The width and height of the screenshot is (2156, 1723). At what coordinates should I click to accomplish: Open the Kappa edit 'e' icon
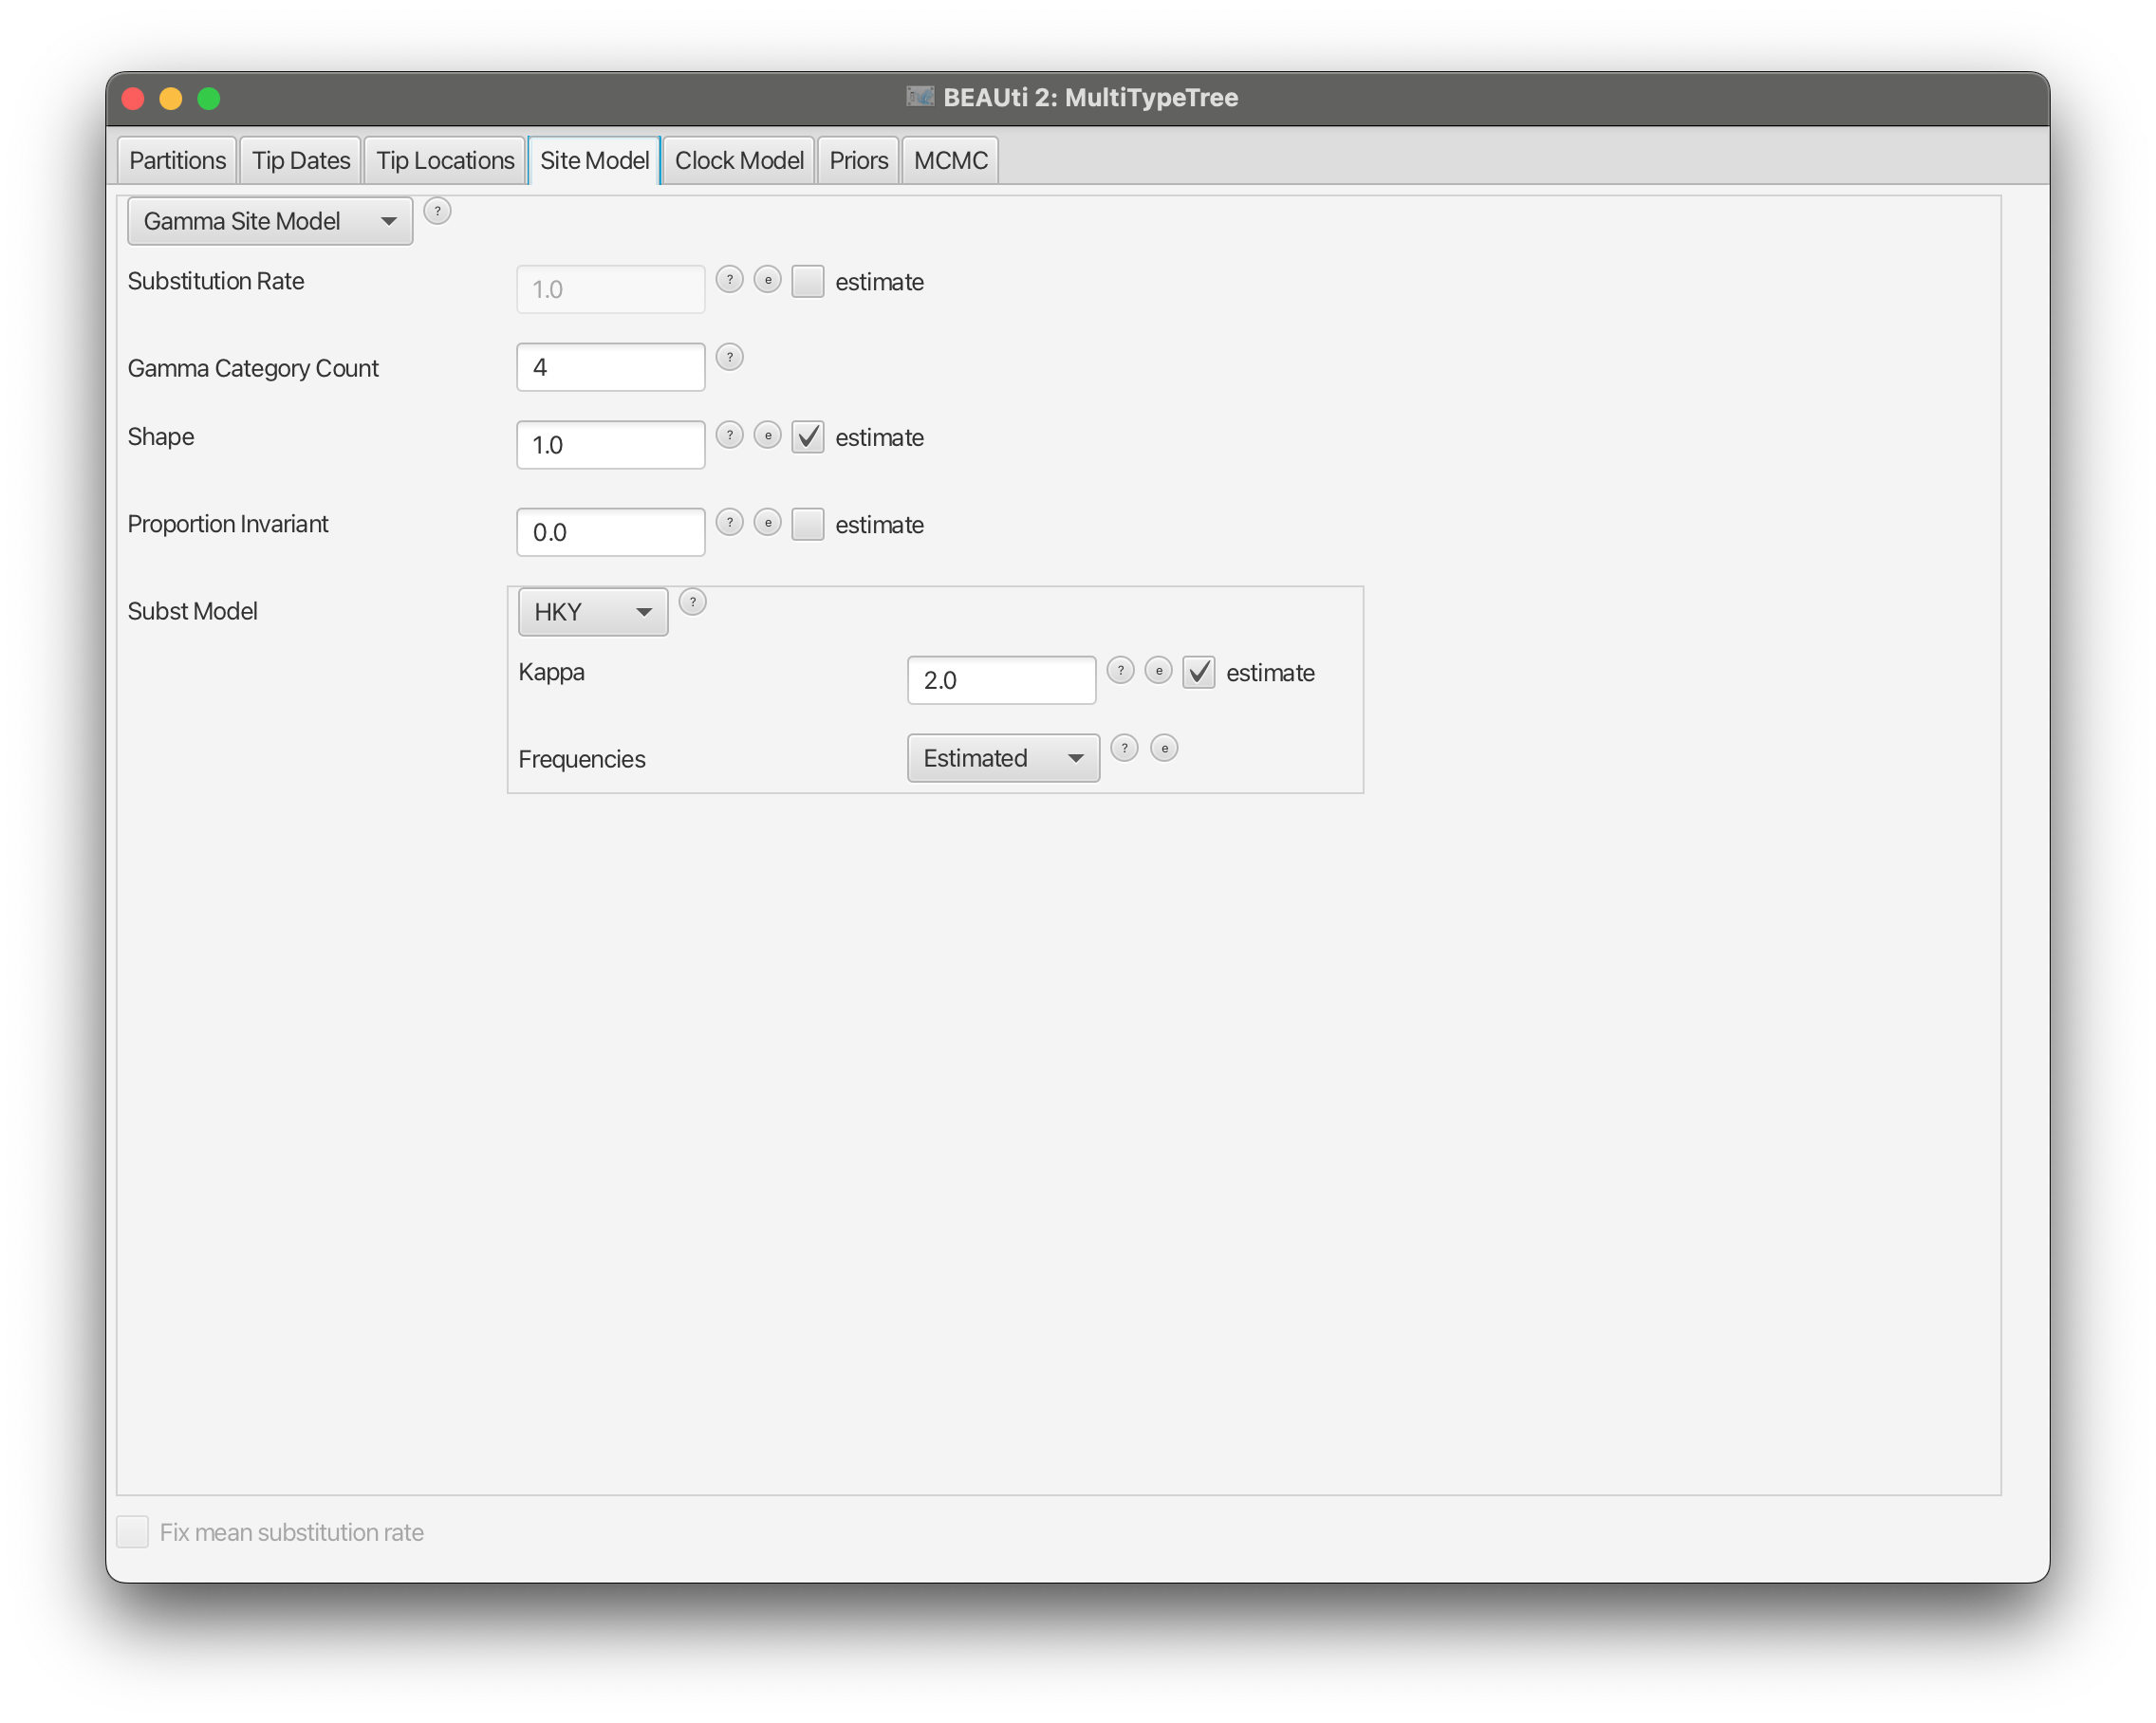(x=1158, y=670)
